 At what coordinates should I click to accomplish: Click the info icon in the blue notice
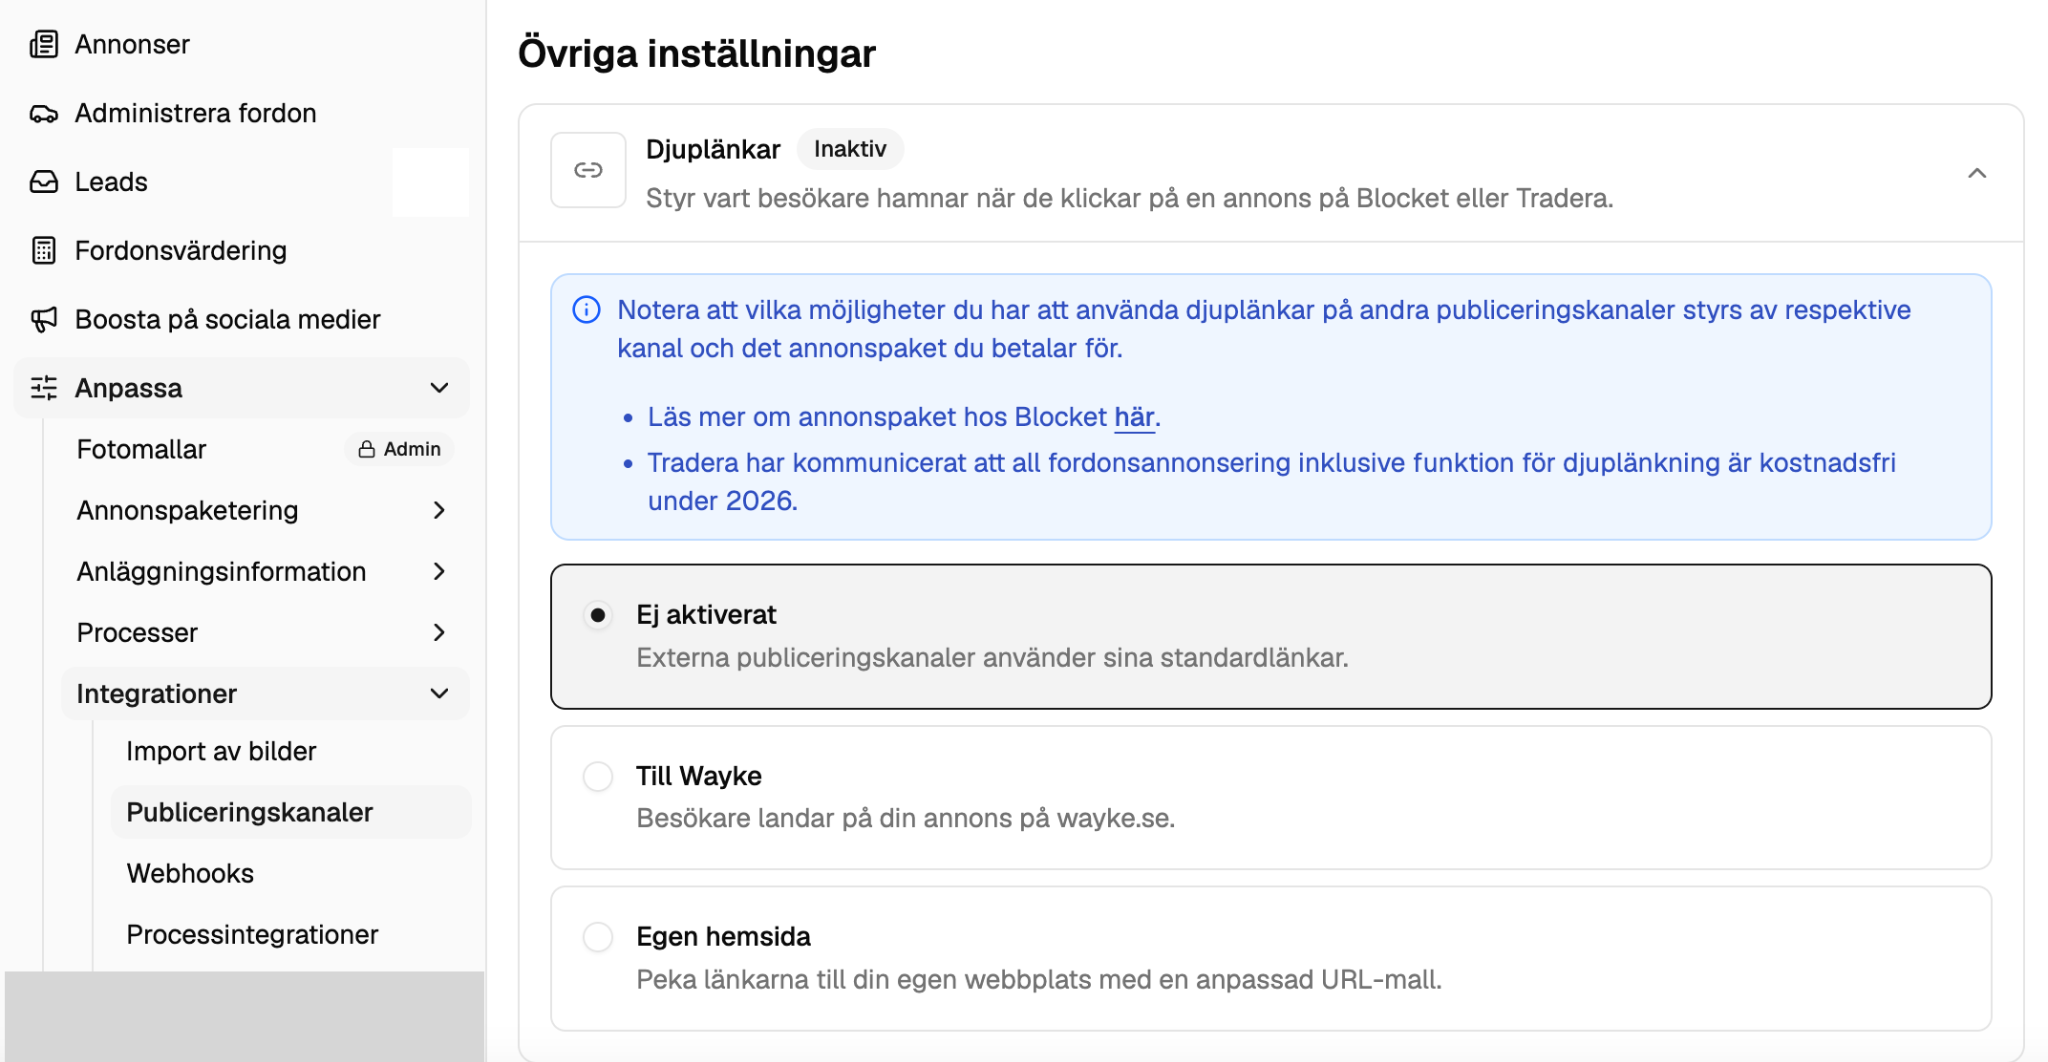click(586, 310)
